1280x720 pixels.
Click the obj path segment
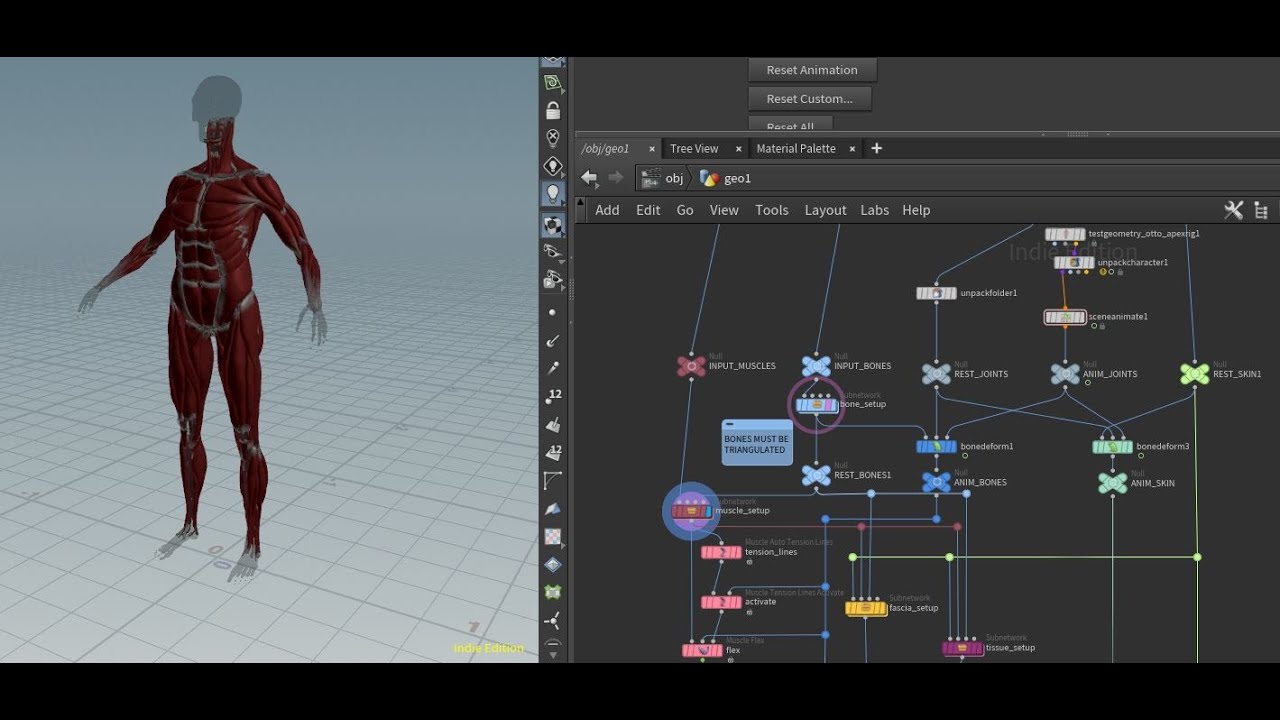[663, 178]
